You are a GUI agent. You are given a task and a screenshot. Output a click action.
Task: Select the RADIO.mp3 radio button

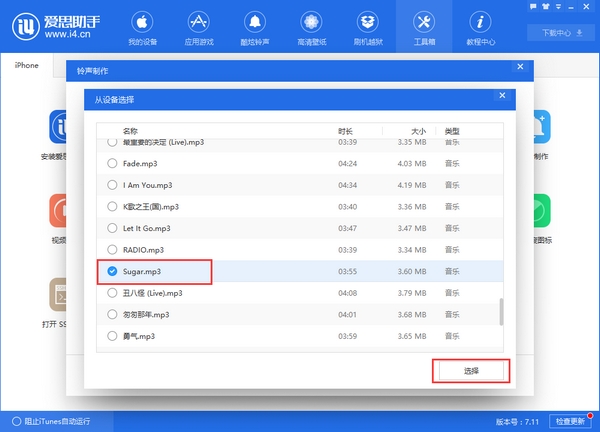(112, 250)
